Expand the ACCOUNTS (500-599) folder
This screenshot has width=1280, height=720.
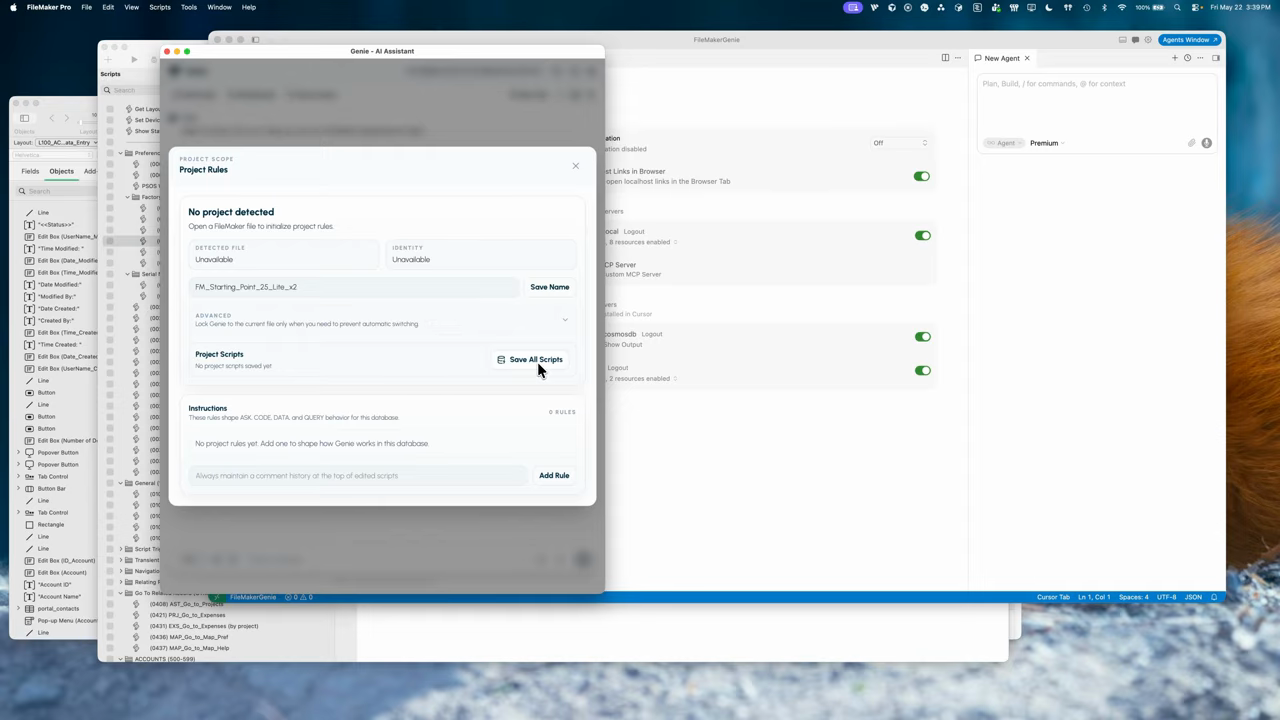point(121,659)
